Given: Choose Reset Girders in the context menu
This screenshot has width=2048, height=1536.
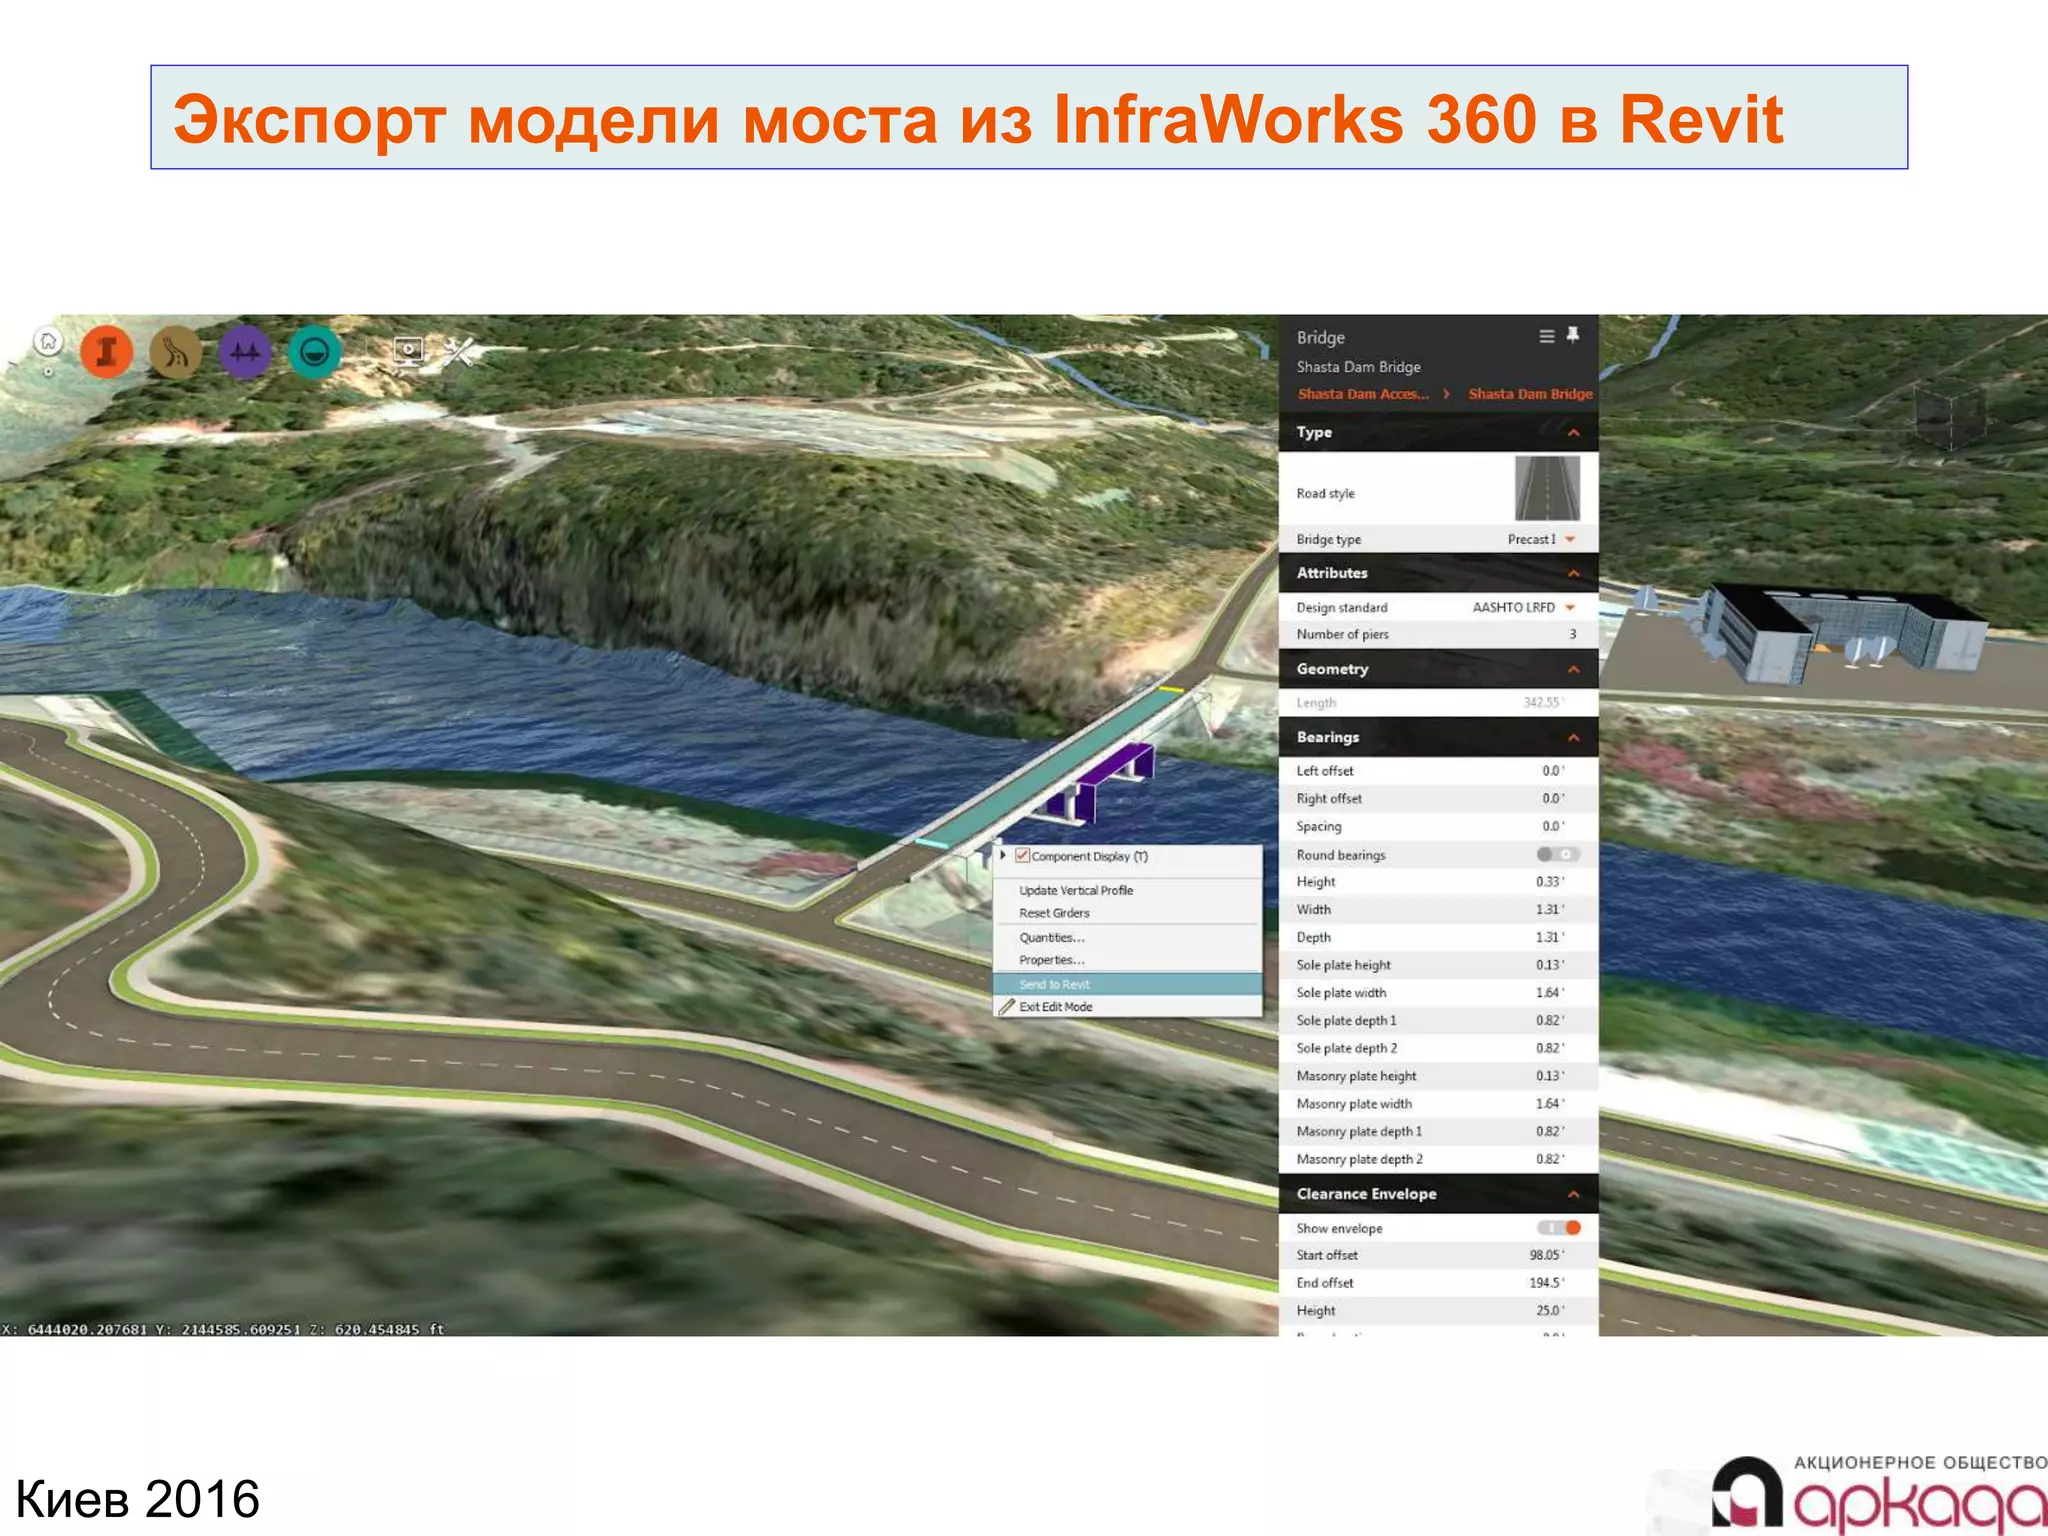Looking at the screenshot, I should [x=1054, y=914].
